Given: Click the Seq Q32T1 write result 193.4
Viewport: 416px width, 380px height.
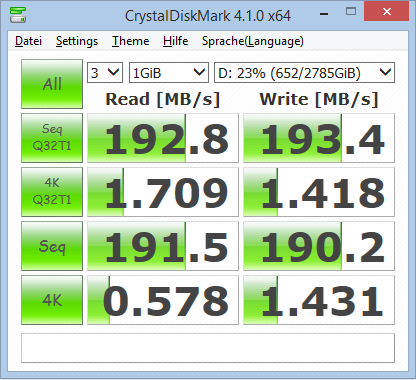Looking at the screenshot, I should coord(319,138).
